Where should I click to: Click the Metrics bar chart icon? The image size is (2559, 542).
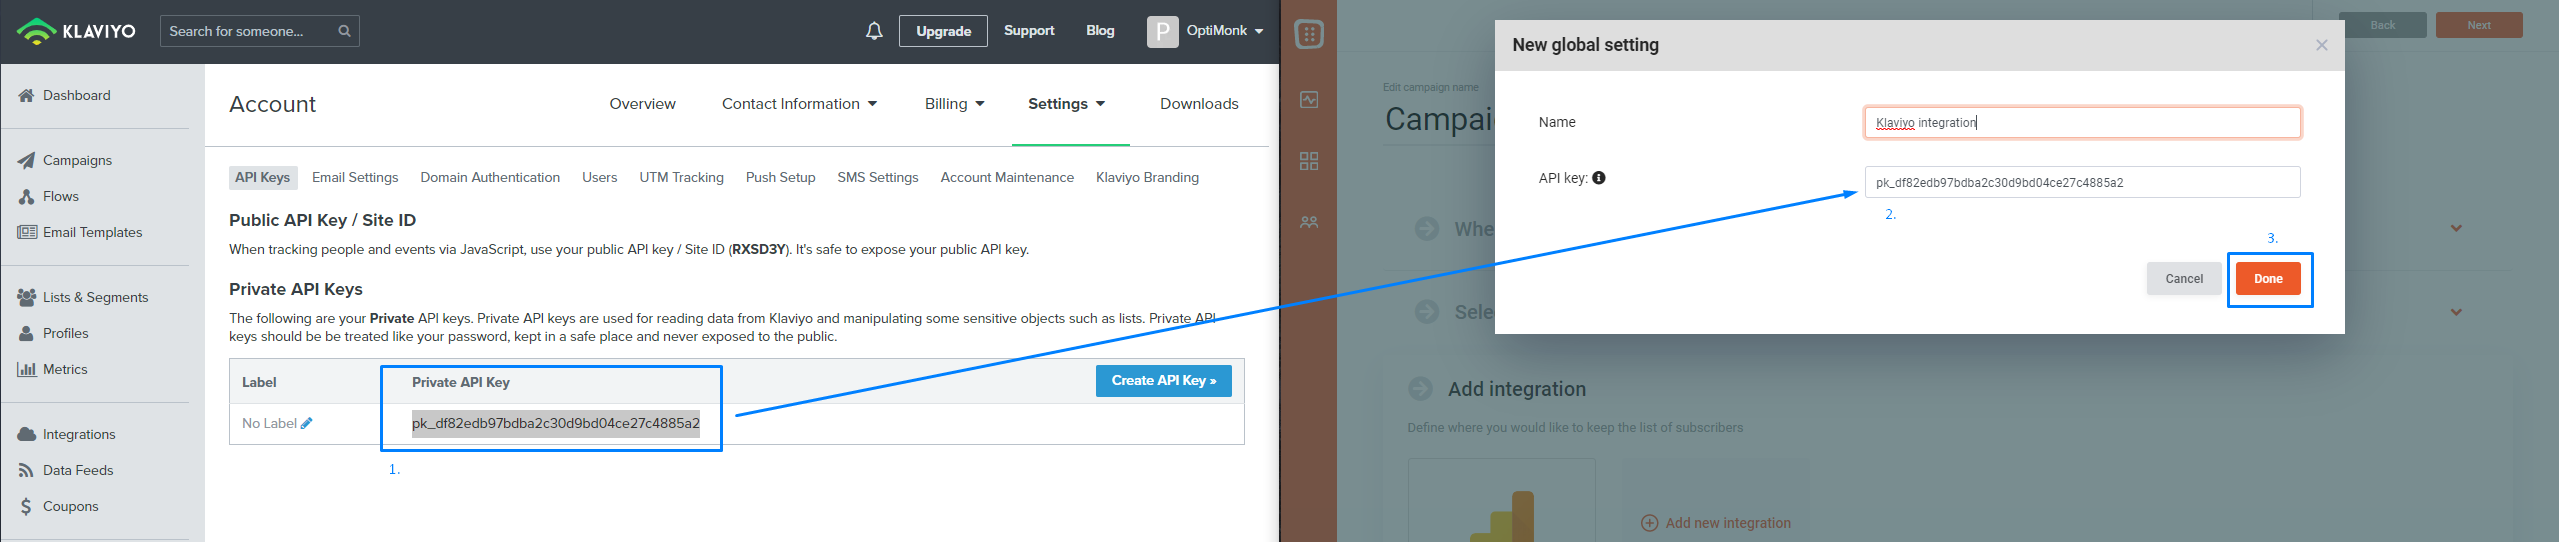tap(27, 369)
